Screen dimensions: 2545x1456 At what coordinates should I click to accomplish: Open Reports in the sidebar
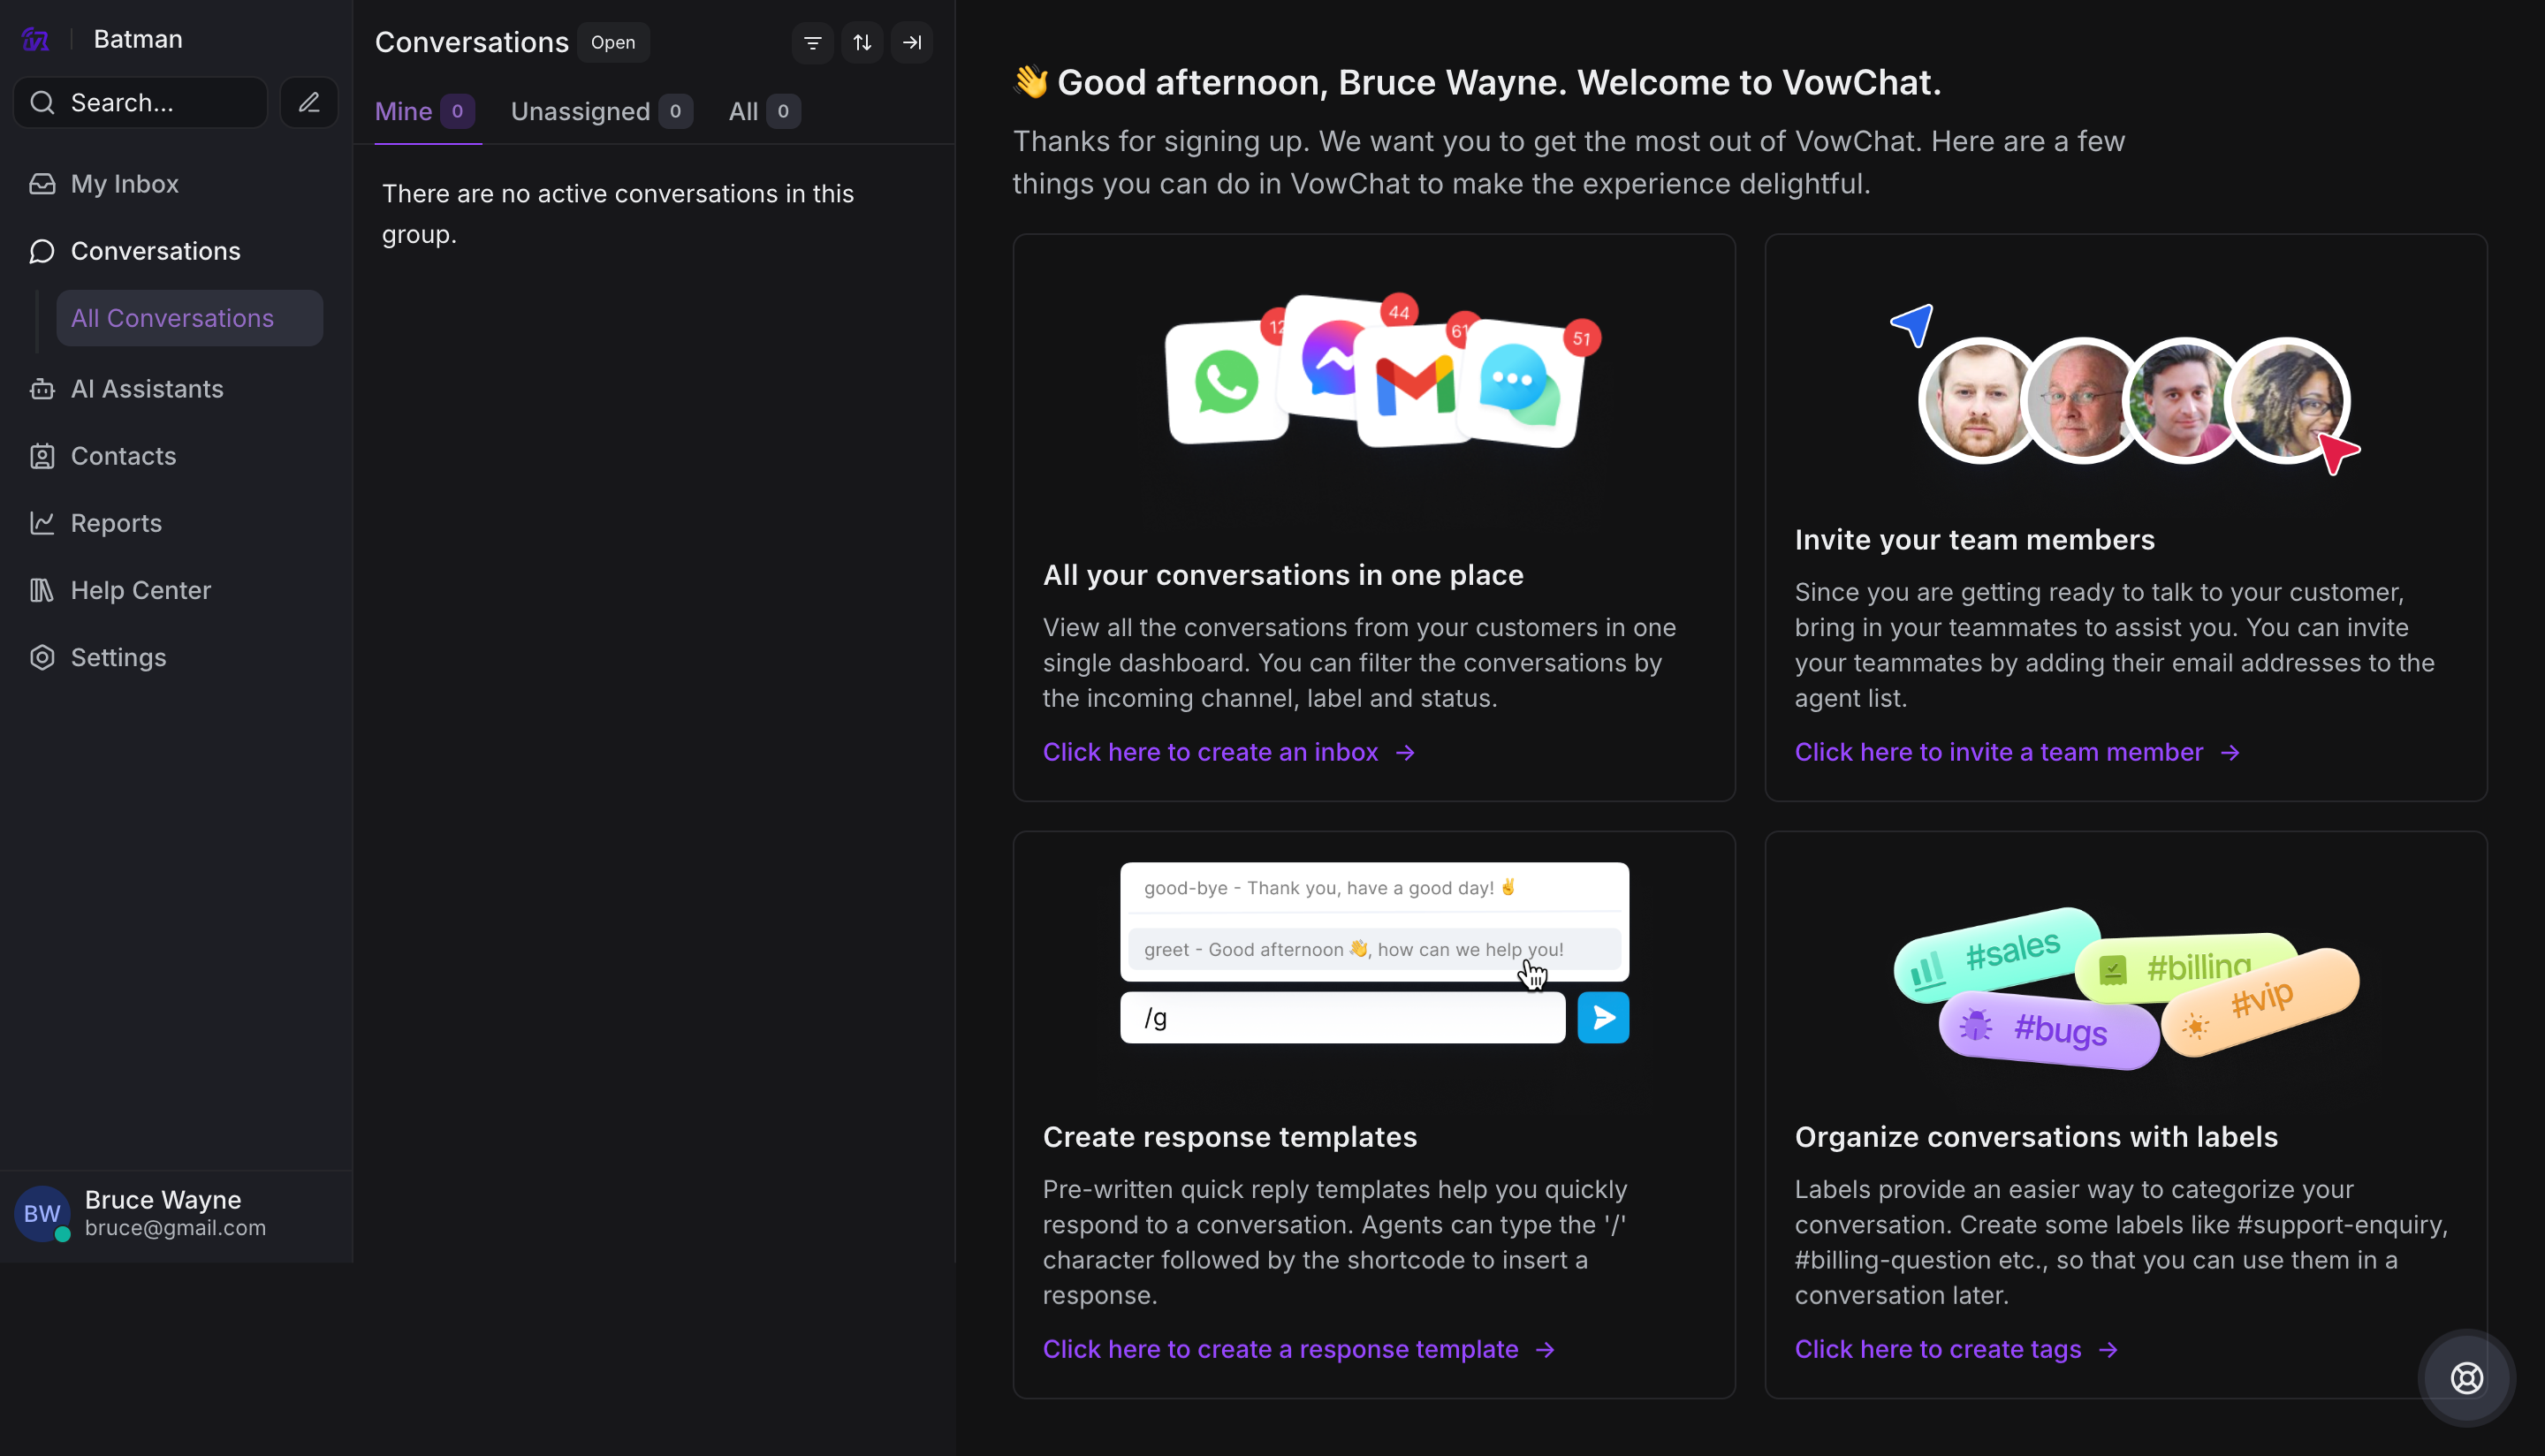click(x=116, y=523)
